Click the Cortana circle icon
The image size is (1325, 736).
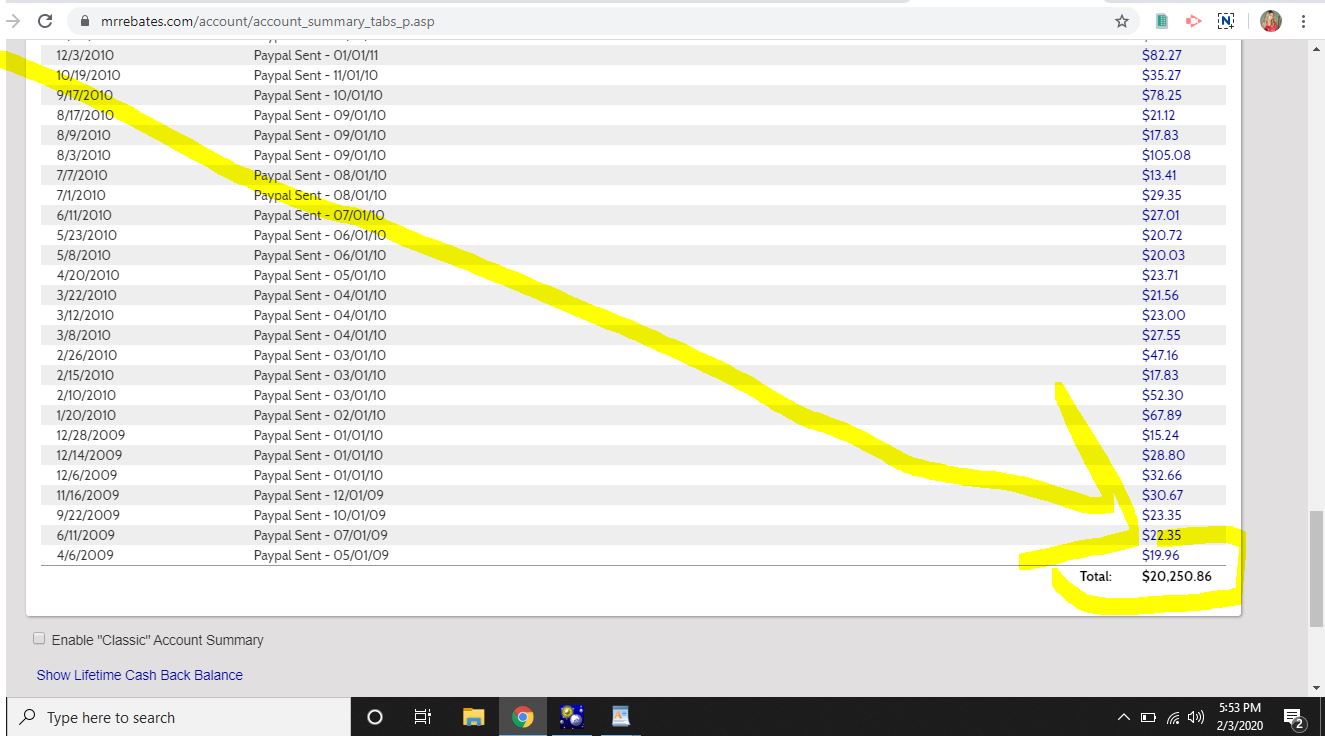[375, 717]
